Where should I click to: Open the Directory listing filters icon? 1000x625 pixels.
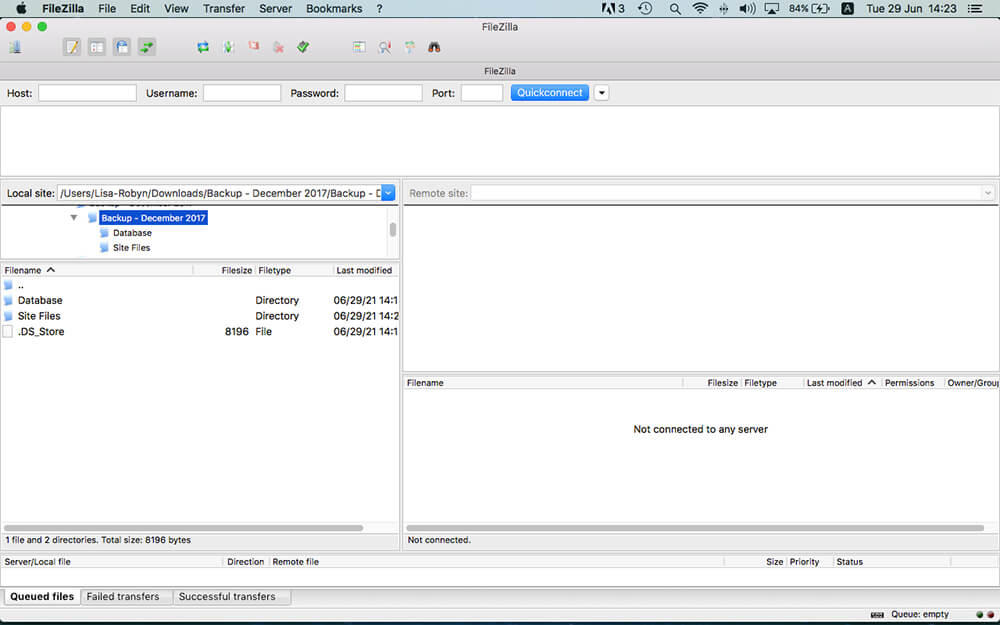(x=359, y=47)
